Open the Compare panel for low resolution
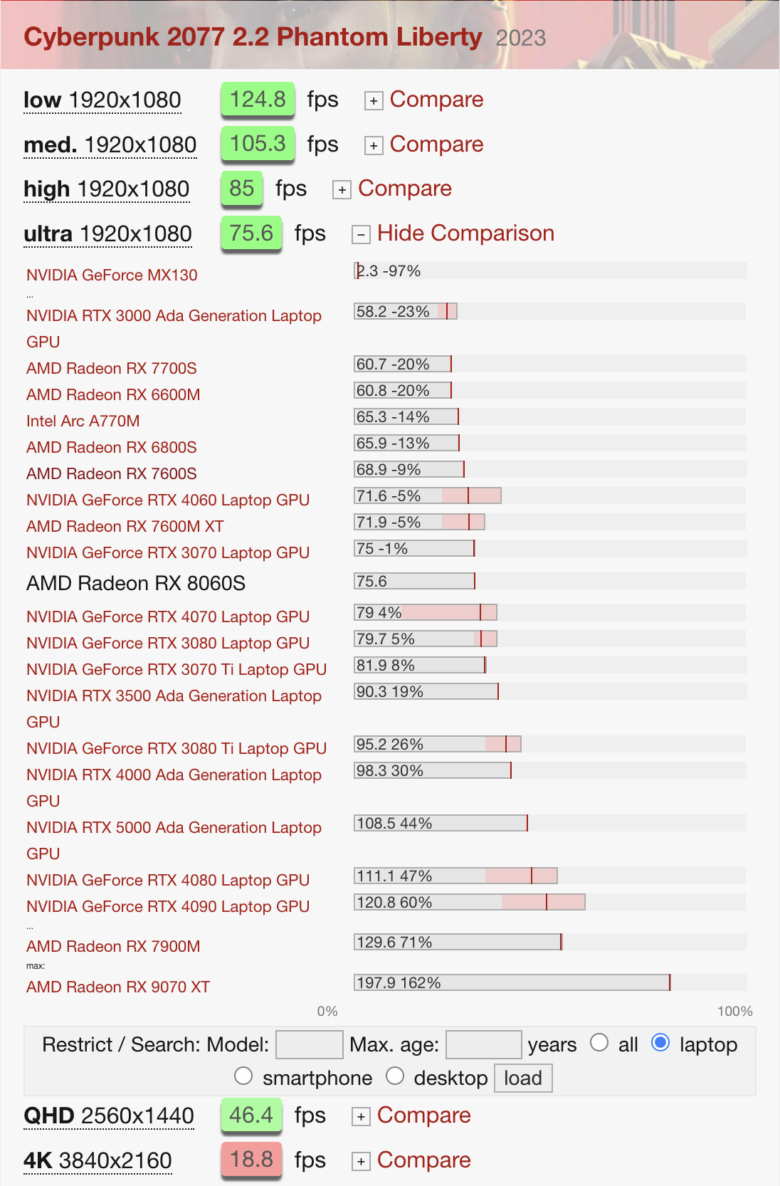 [x=436, y=99]
